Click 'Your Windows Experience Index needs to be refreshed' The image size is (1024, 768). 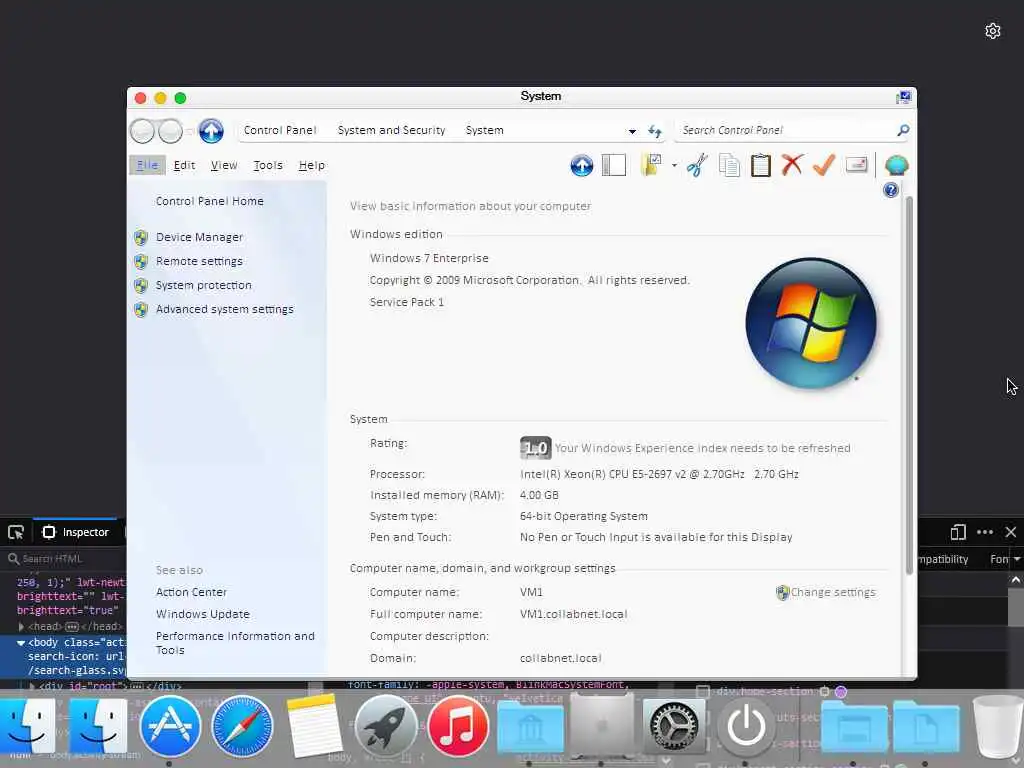(703, 448)
